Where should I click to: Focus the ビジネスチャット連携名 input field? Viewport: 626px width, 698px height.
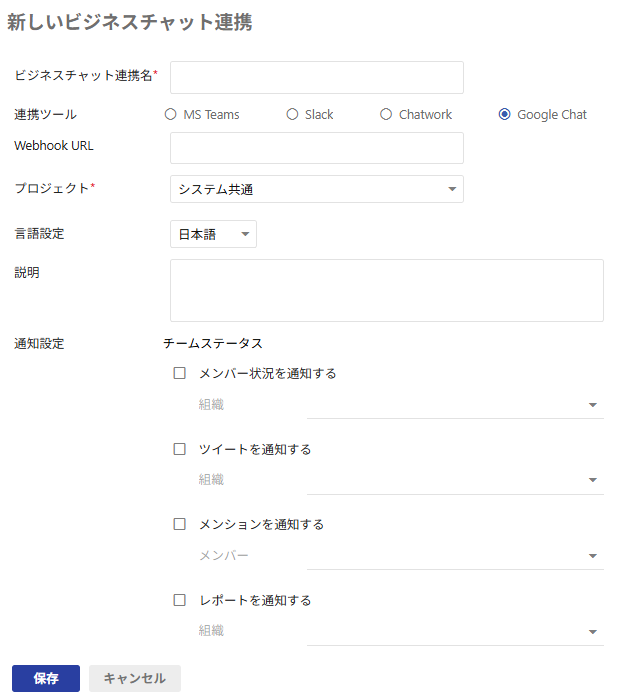coord(317,77)
